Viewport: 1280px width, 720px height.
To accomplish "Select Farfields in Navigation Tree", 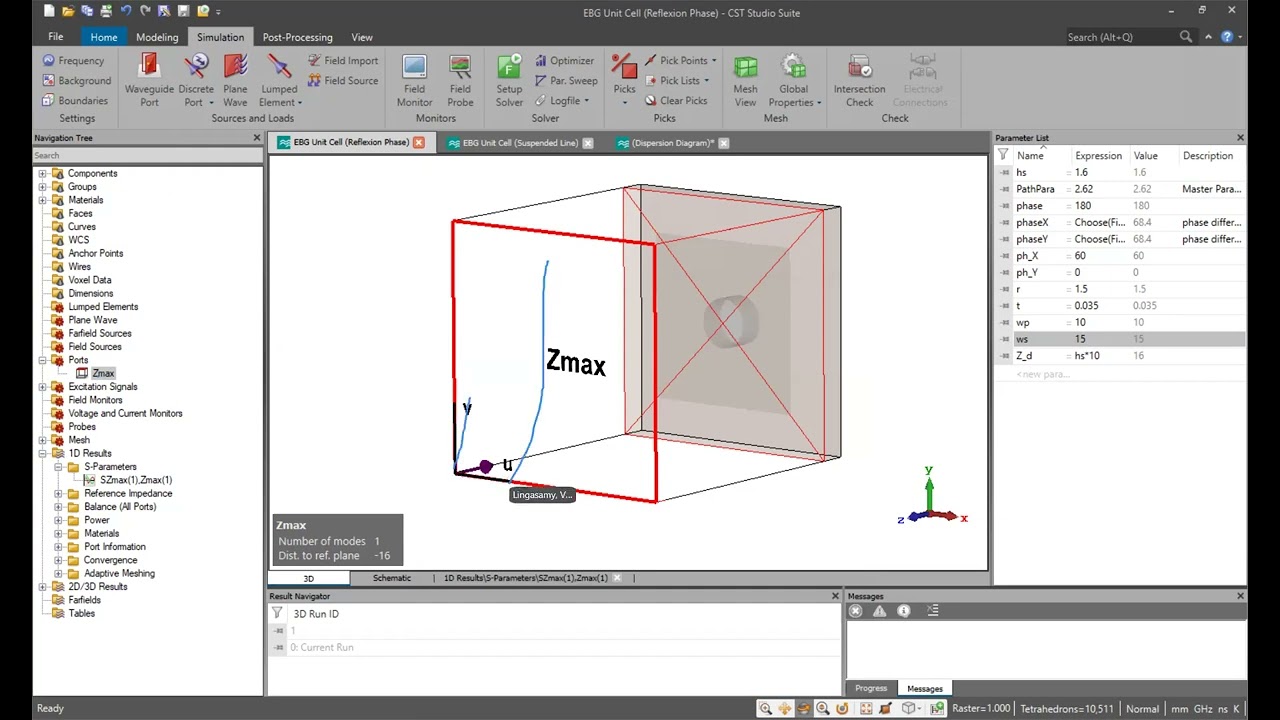I will pyautogui.click(x=85, y=600).
